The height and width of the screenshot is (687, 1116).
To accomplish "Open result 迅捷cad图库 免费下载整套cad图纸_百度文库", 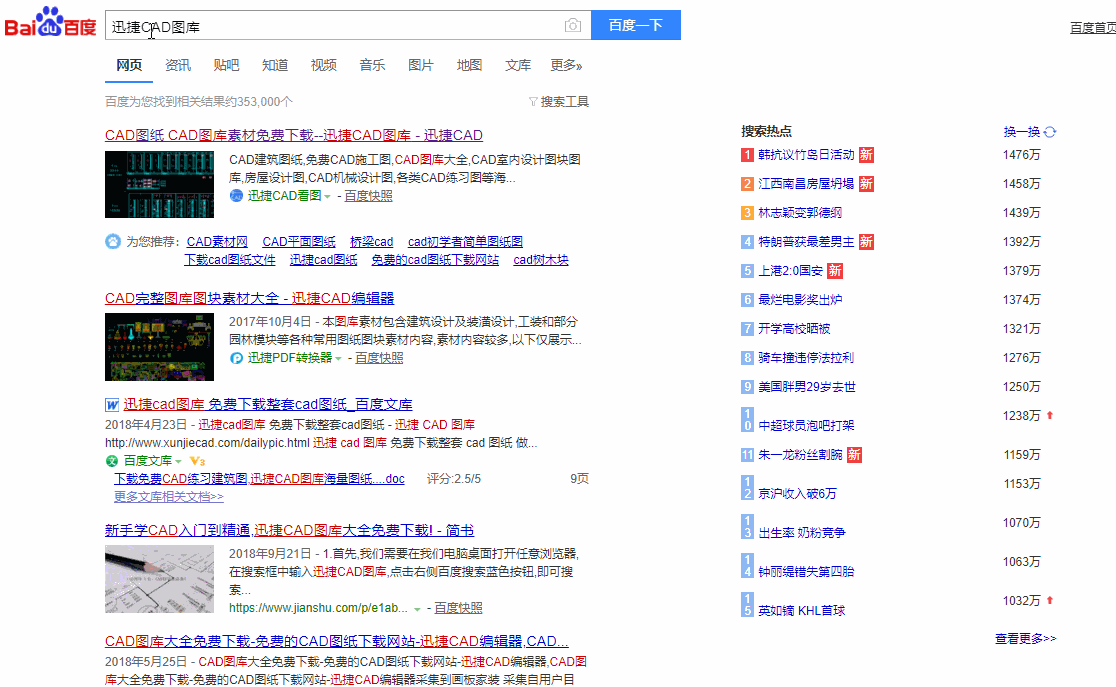I will click(x=268, y=404).
